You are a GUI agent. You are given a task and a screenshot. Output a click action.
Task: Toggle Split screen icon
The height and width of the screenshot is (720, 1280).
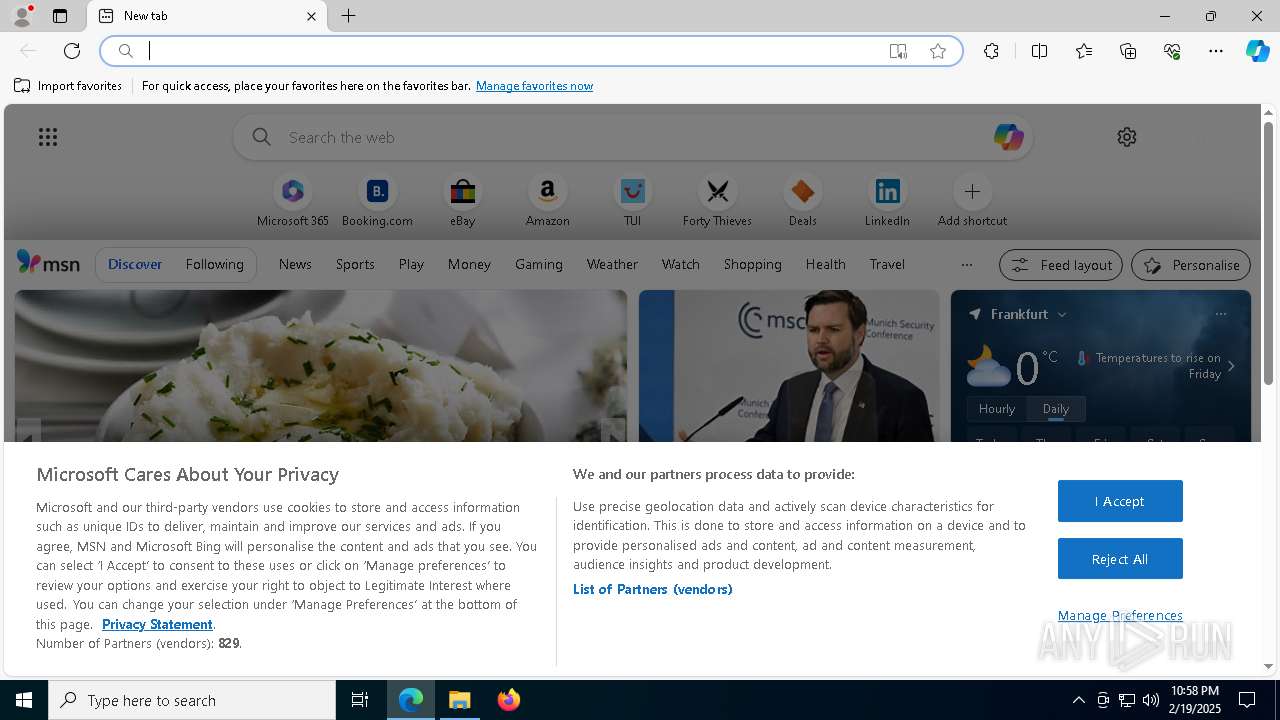tap(1040, 51)
